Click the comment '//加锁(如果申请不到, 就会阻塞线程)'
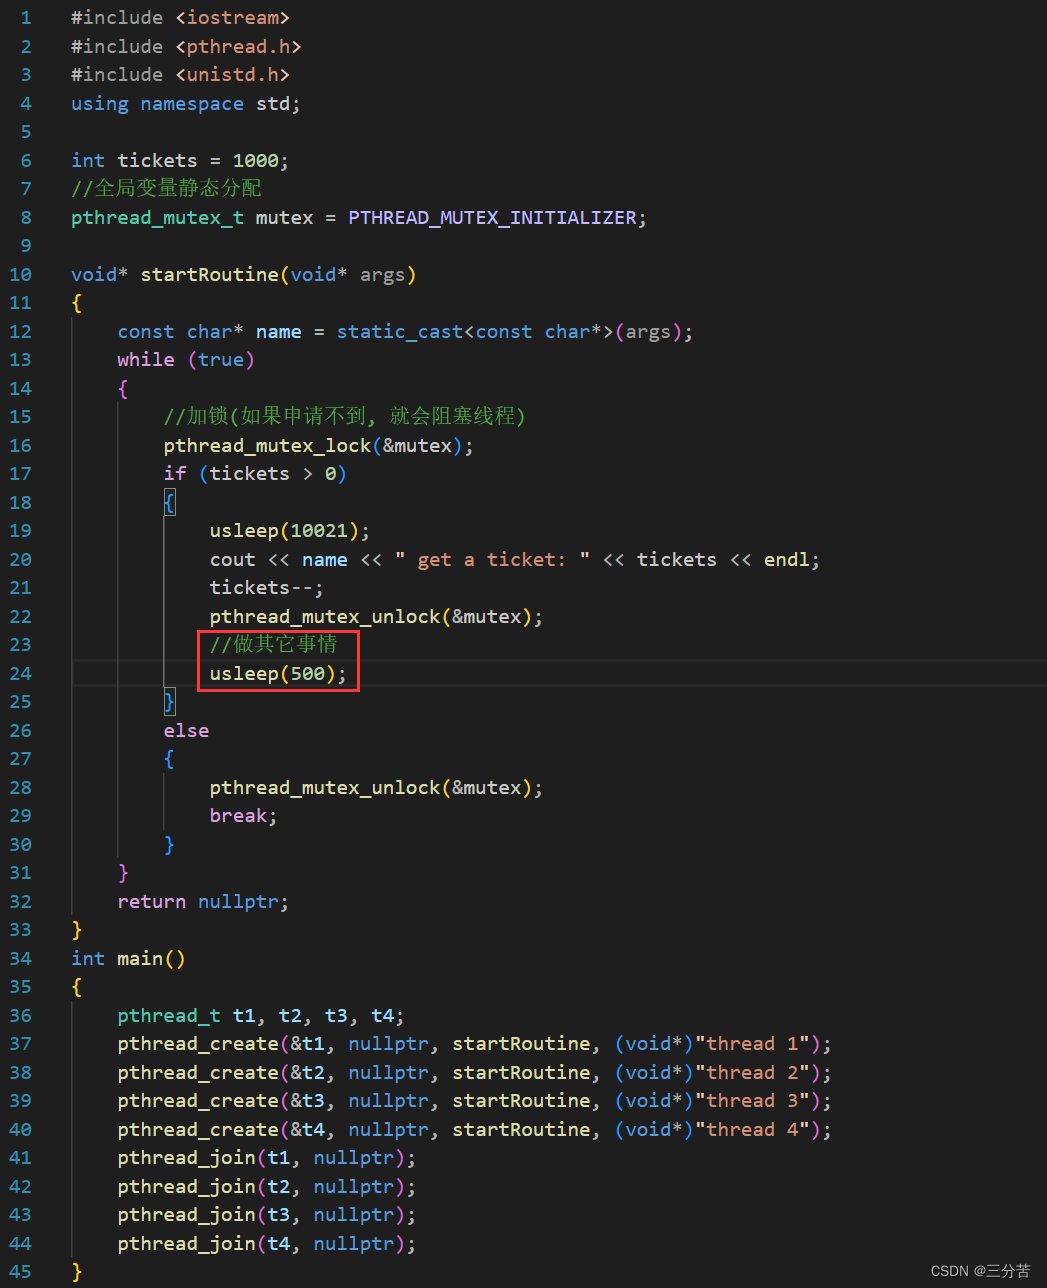This screenshot has height=1288, width=1047. coord(345,416)
